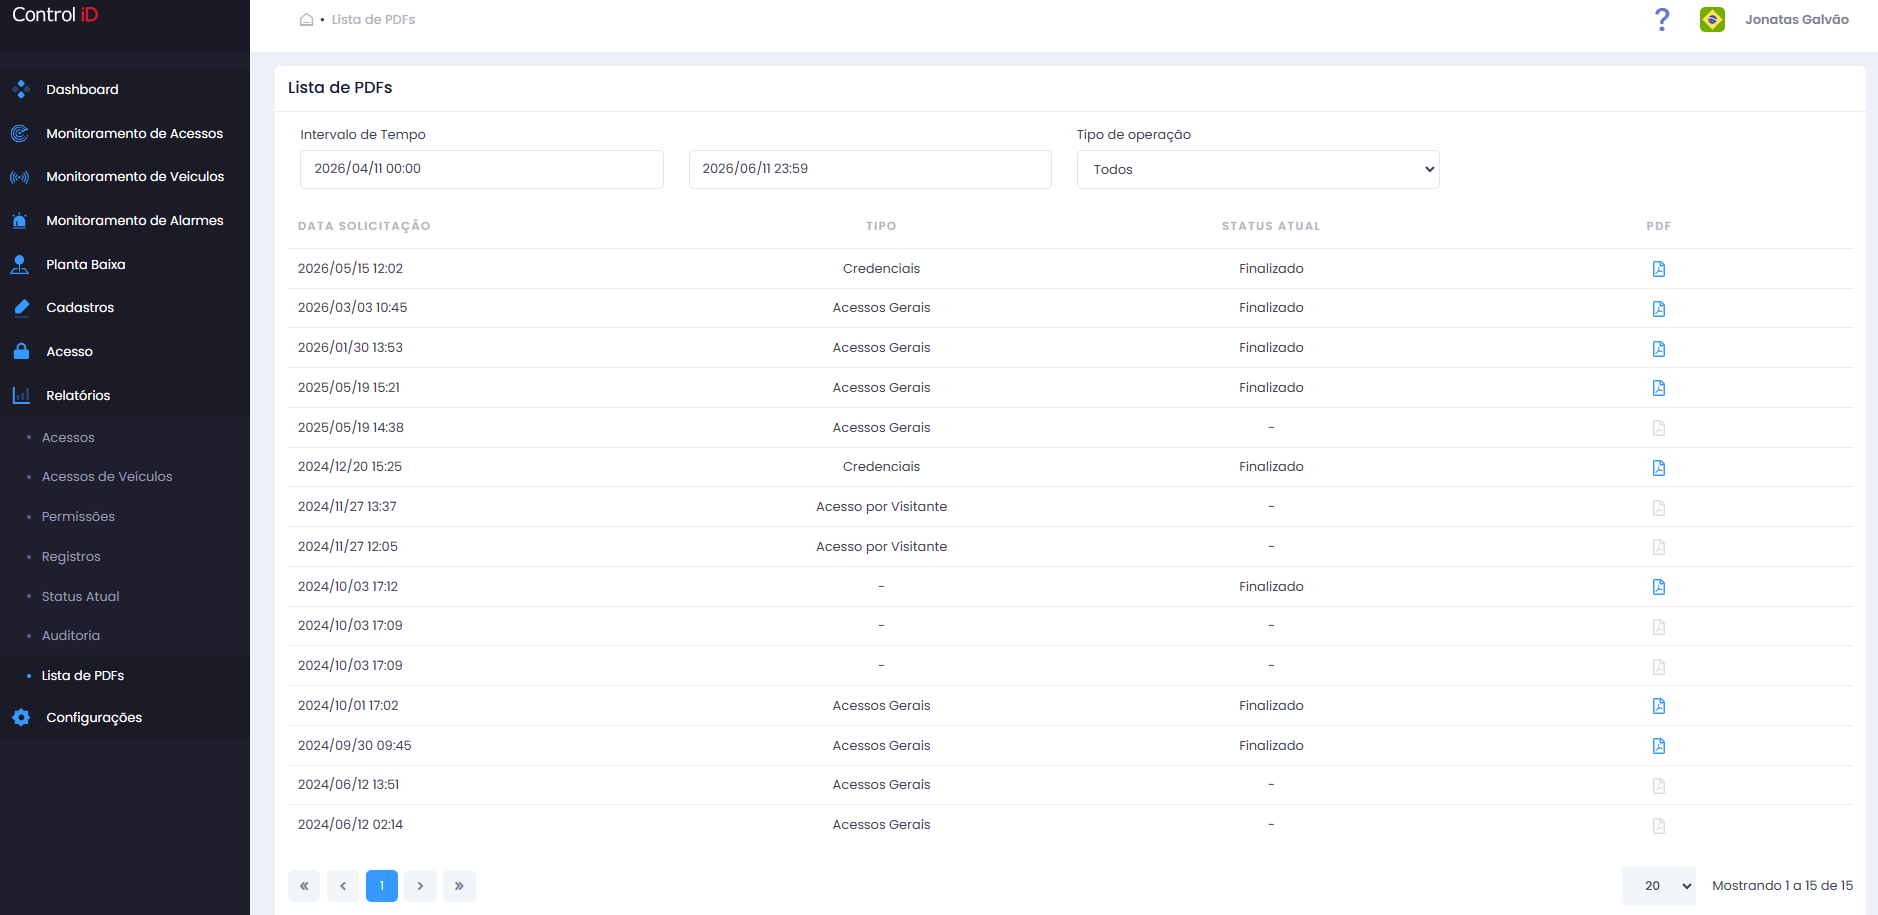The width and height of the screenshot is (1878, 915).
Task: Click the help question mark icon
Action: 1661,20
